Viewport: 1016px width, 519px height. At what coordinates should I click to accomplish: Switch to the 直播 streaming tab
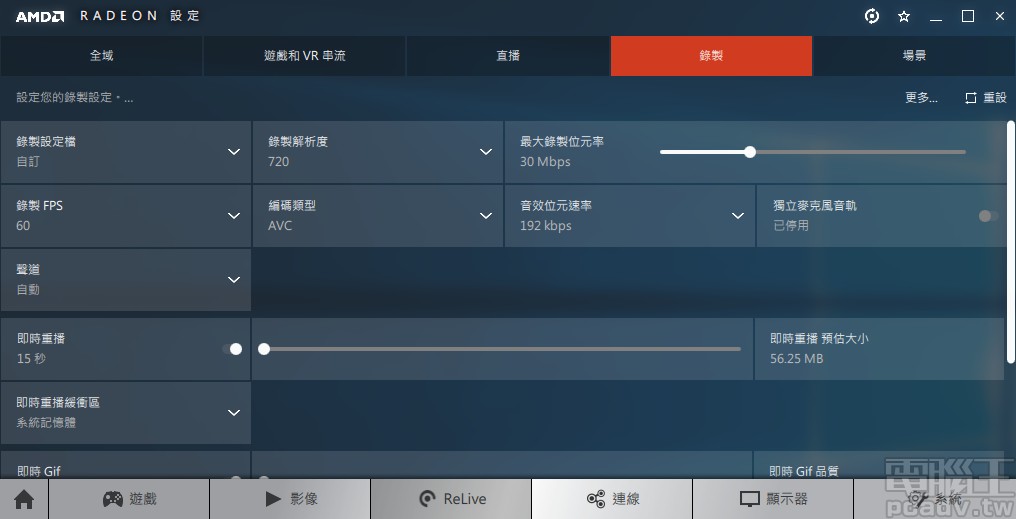tap(508, 56)
